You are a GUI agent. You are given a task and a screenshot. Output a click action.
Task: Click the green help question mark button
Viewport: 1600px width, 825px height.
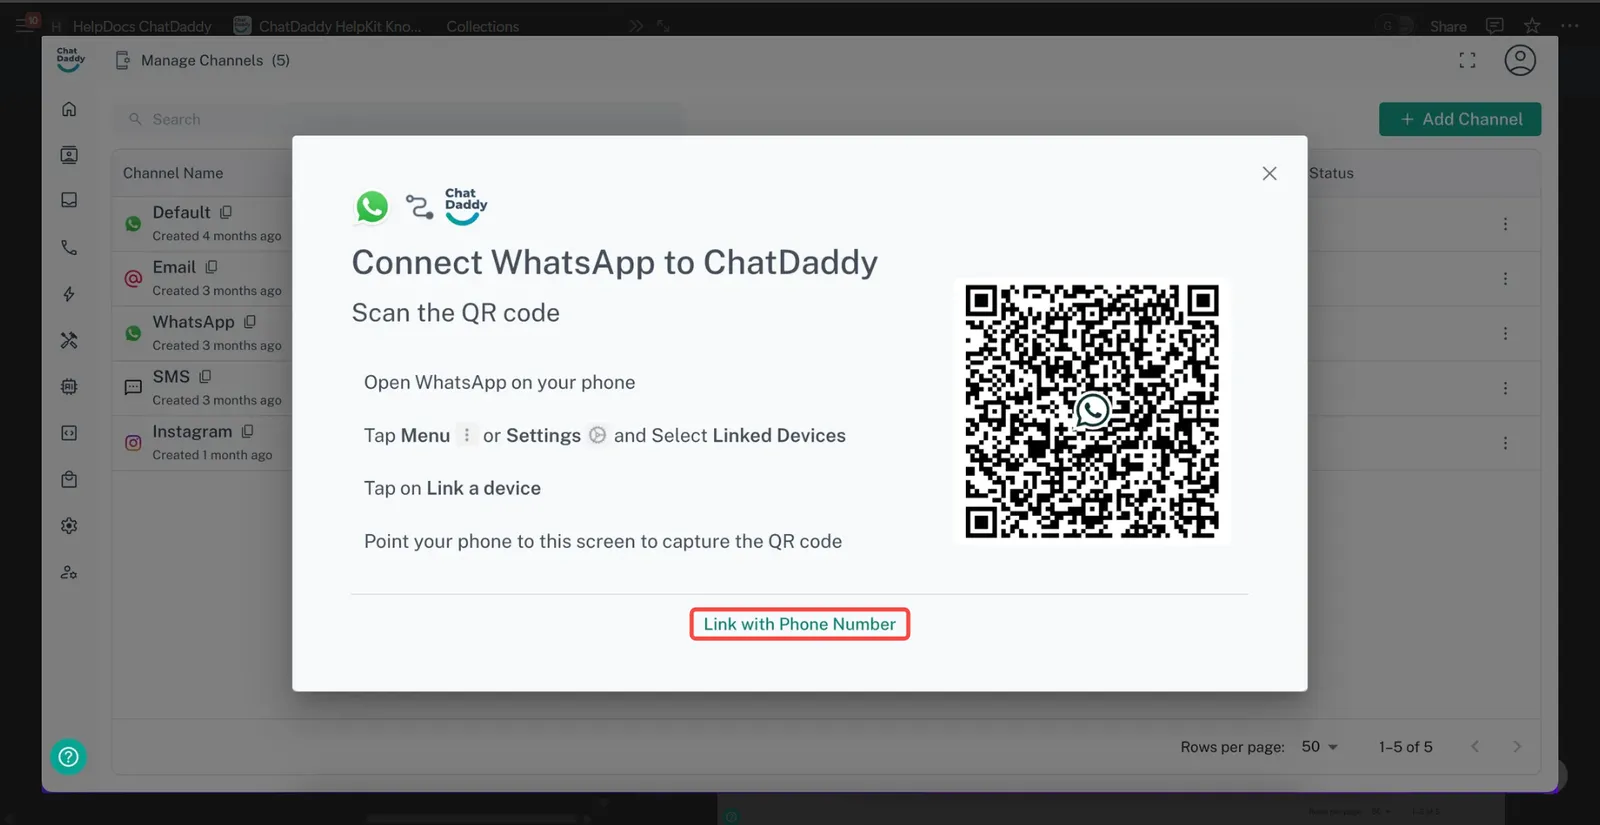point(69,757)
